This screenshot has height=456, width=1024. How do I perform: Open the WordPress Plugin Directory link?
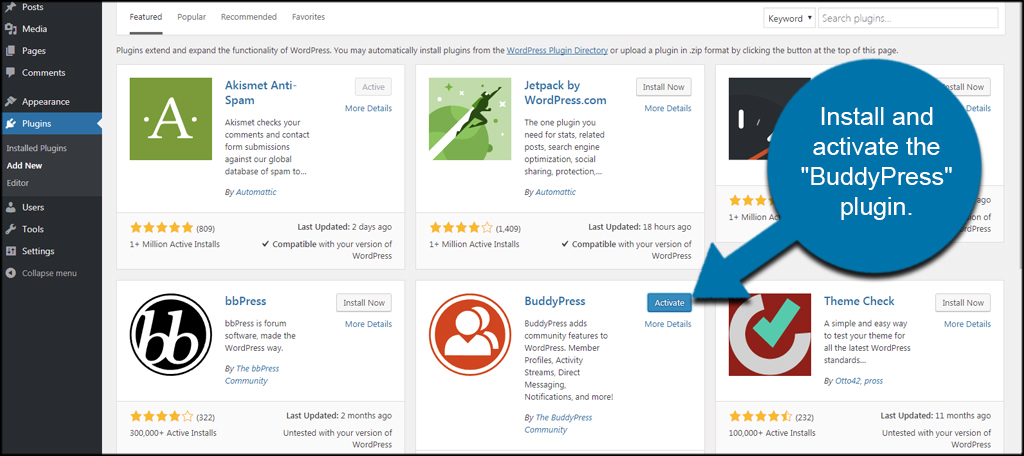[557, 50]
